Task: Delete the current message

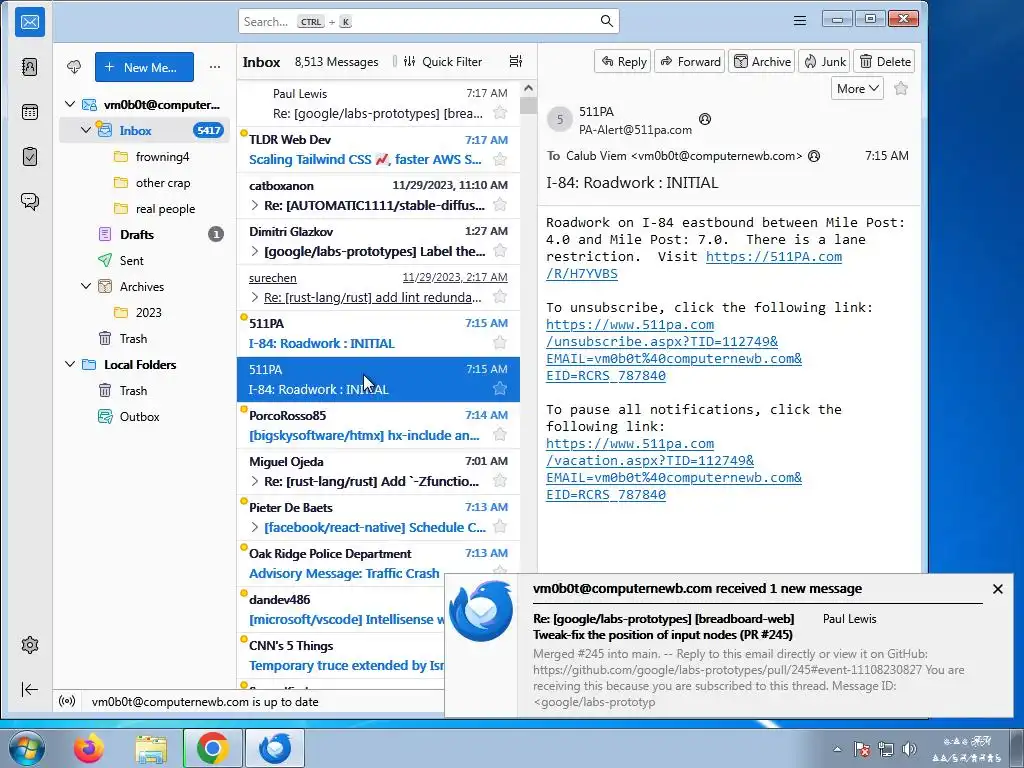Action: click(x=884, y=61)
